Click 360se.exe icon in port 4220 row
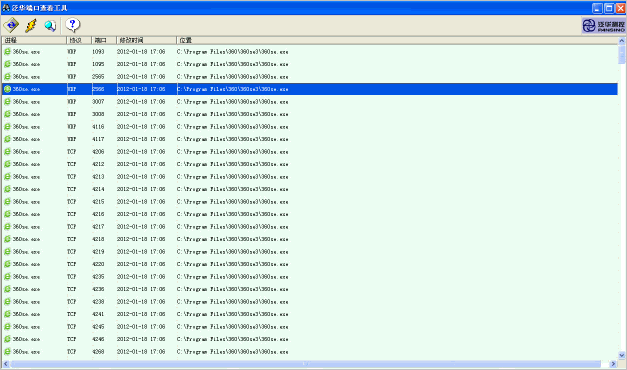 7,264
